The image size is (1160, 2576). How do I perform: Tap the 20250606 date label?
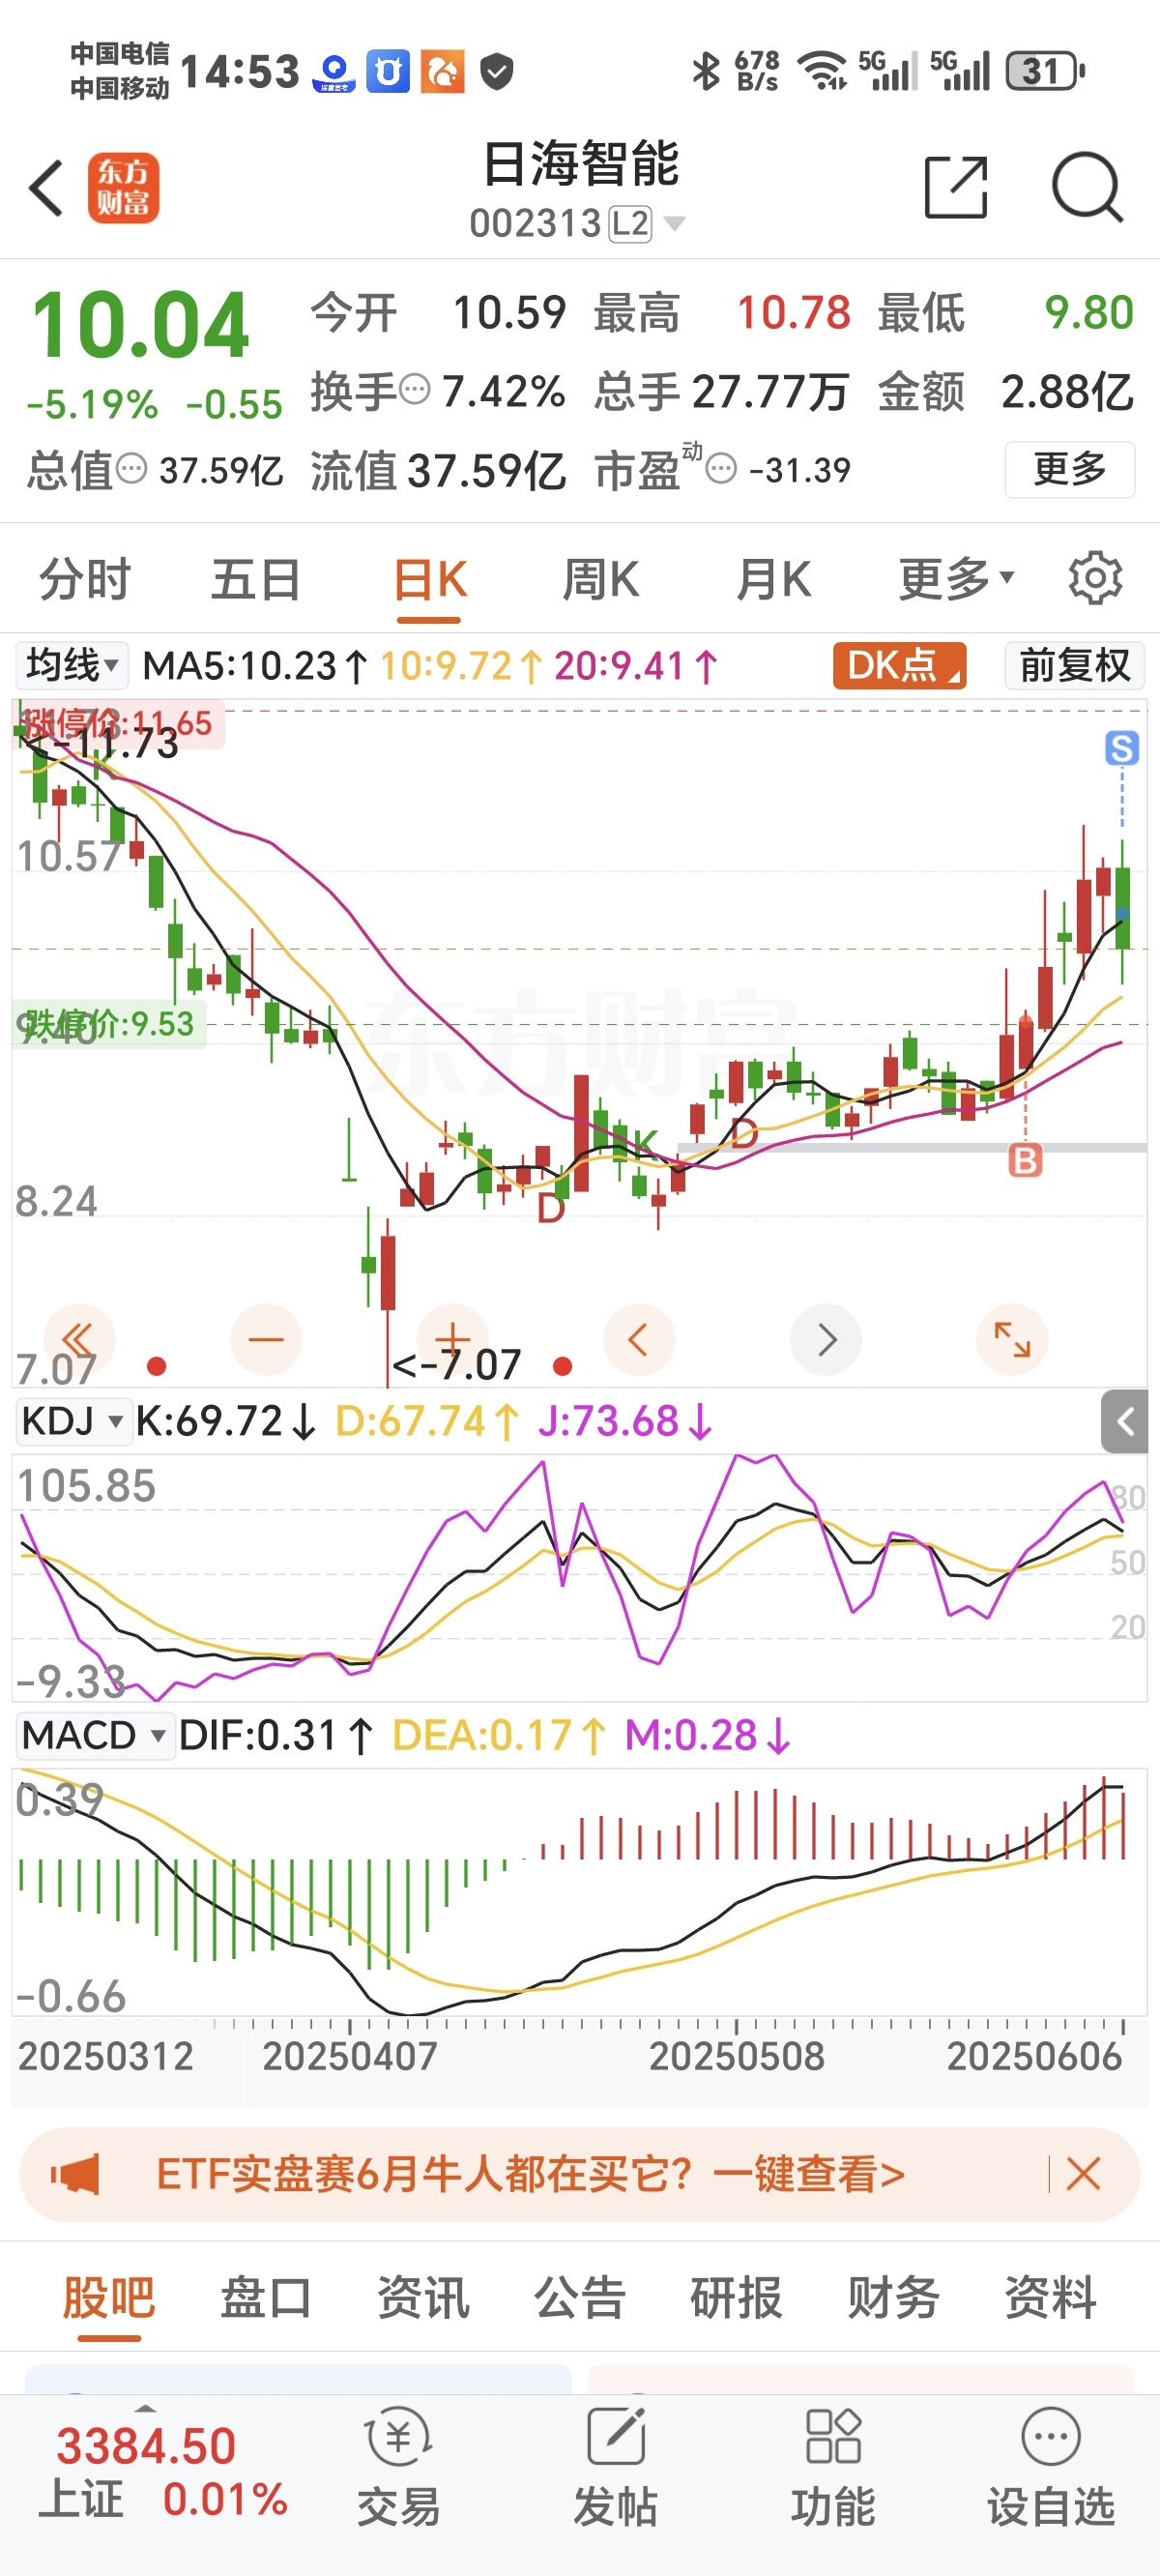pyautogui.click(x=1034, y=2057)
